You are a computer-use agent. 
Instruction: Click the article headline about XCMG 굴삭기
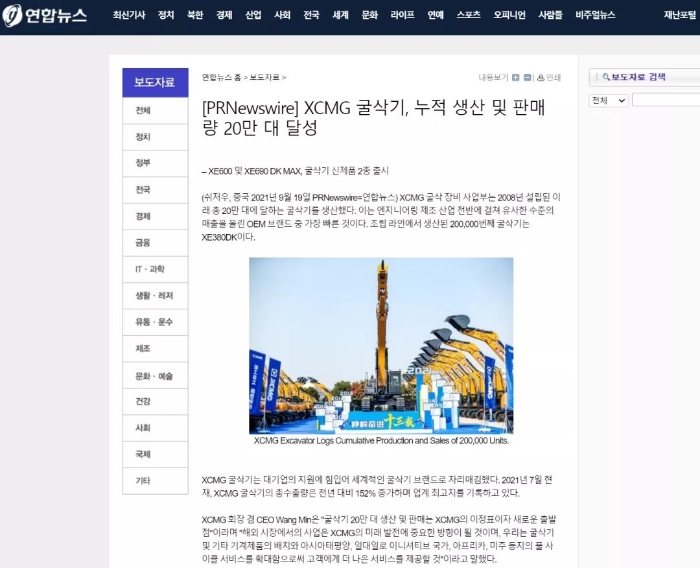tap(373, 118)
